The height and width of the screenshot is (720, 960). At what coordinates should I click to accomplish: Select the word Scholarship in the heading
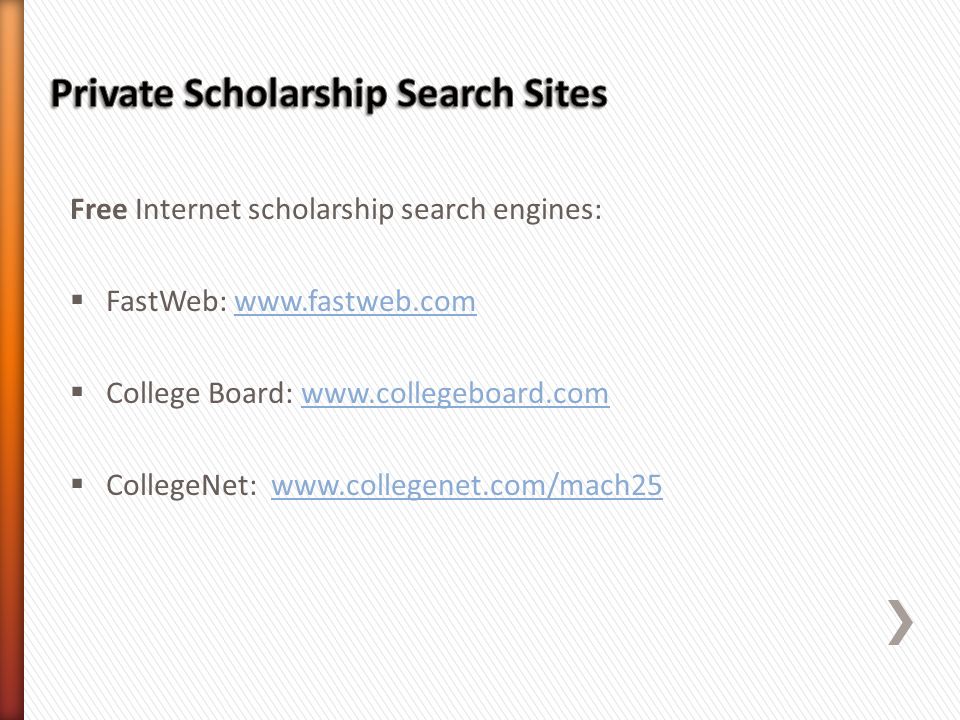[x=285, y=95]
